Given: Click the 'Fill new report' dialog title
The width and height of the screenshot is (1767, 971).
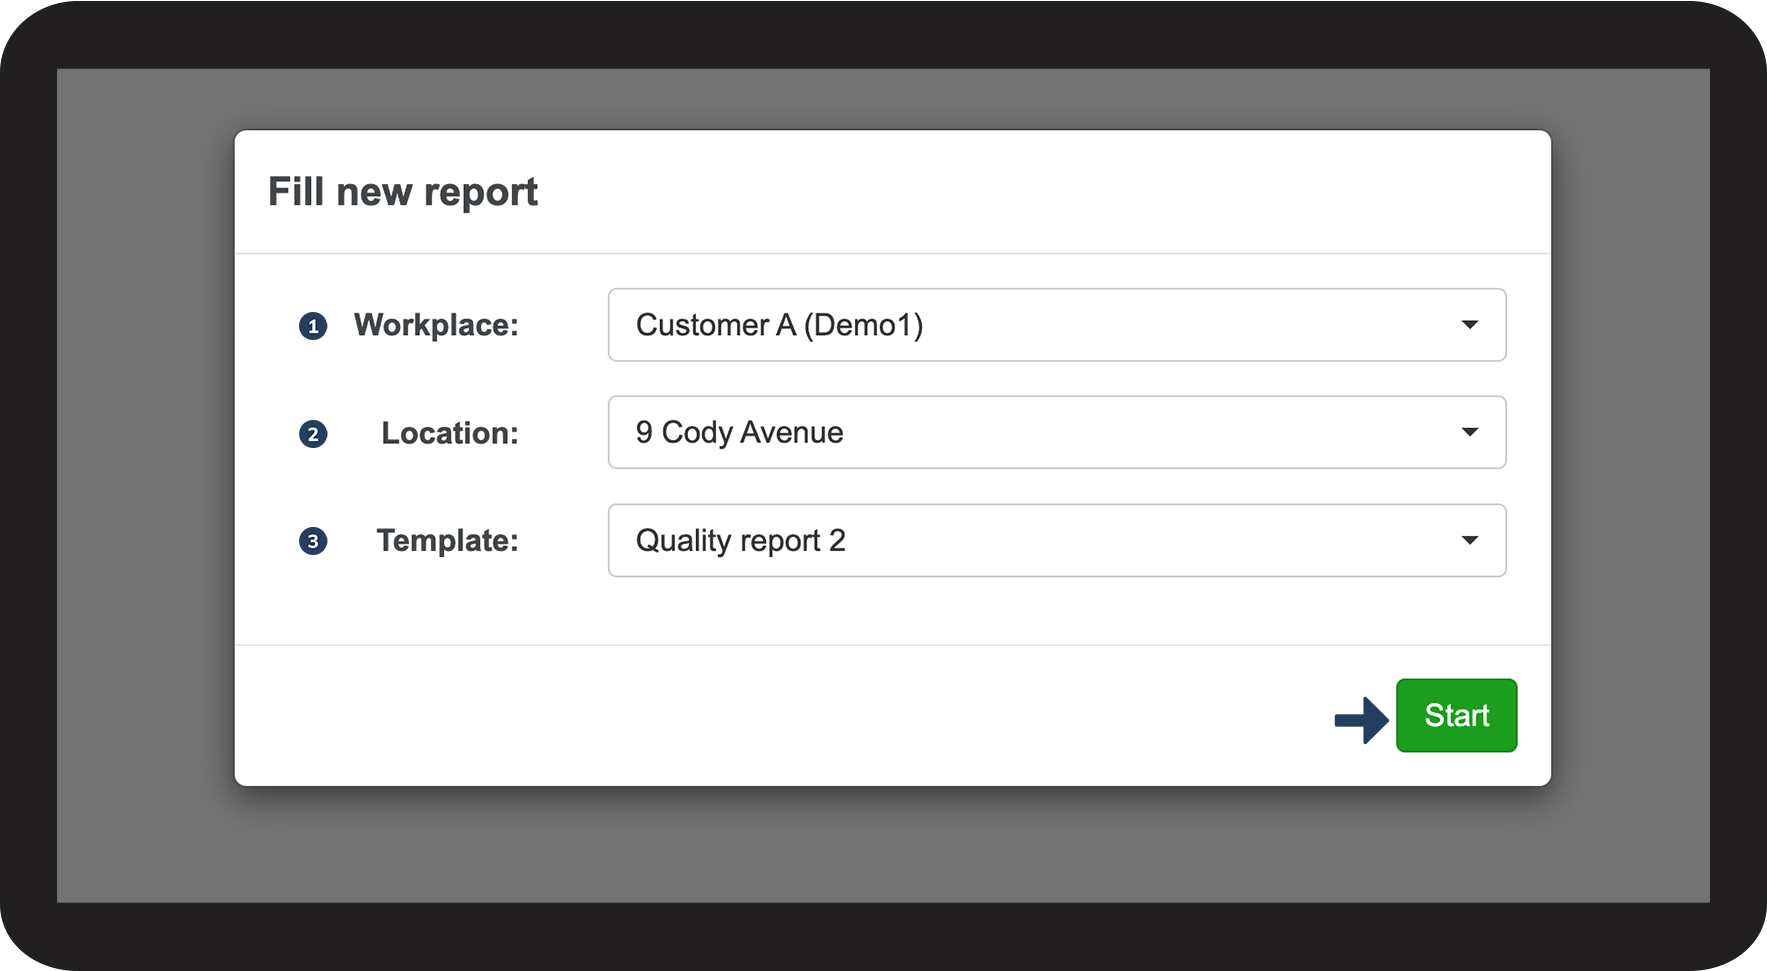Looking at the screenshot, I should [x=403, y=191].
